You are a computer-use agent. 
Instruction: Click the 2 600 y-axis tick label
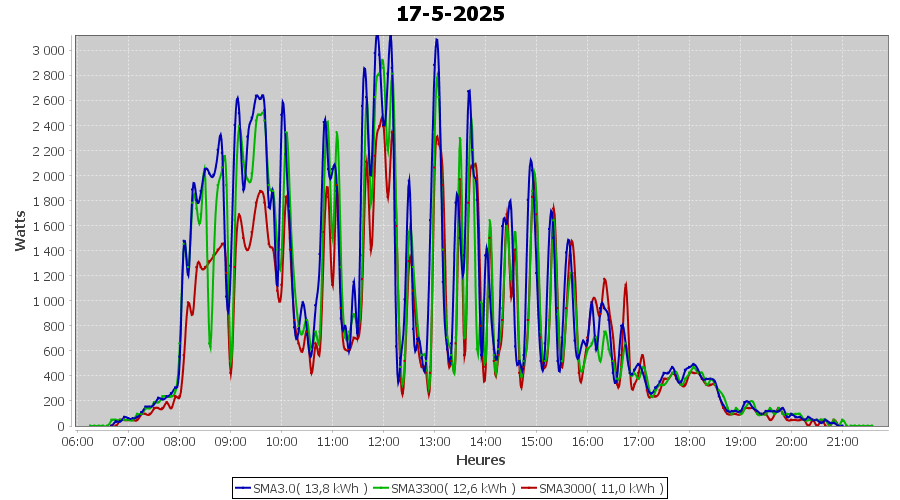pos(49,100)
